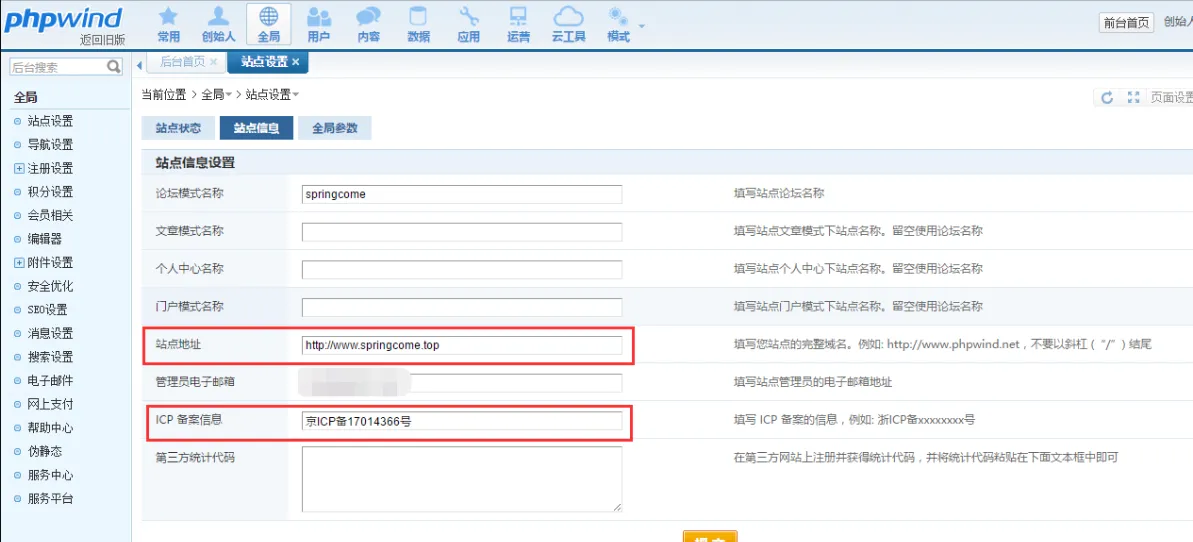Click the 论坛模式名称 input field

pos(462,194)
